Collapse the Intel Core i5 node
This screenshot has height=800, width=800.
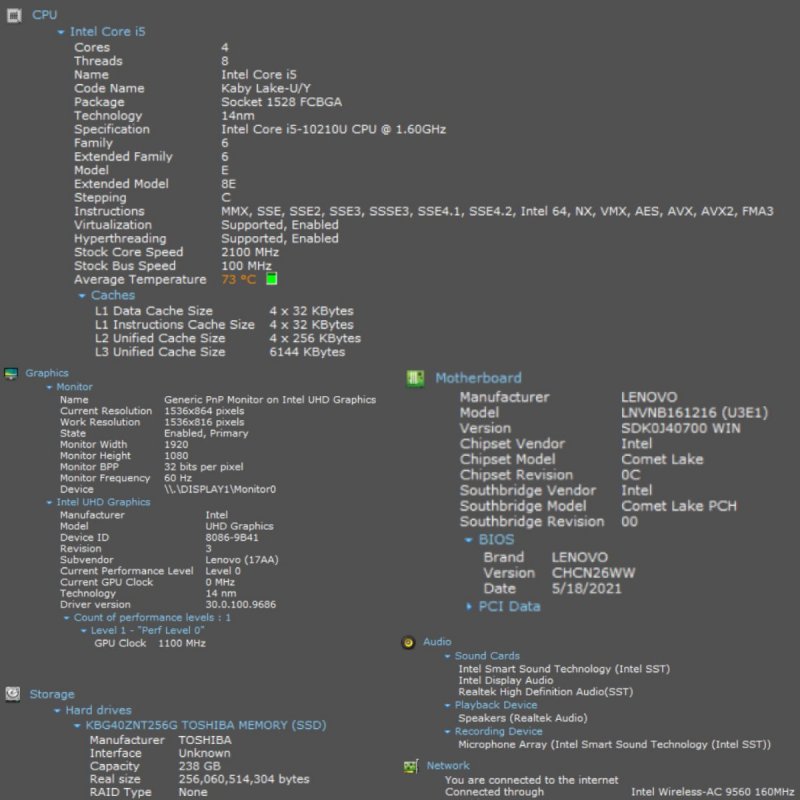point(62,32)
